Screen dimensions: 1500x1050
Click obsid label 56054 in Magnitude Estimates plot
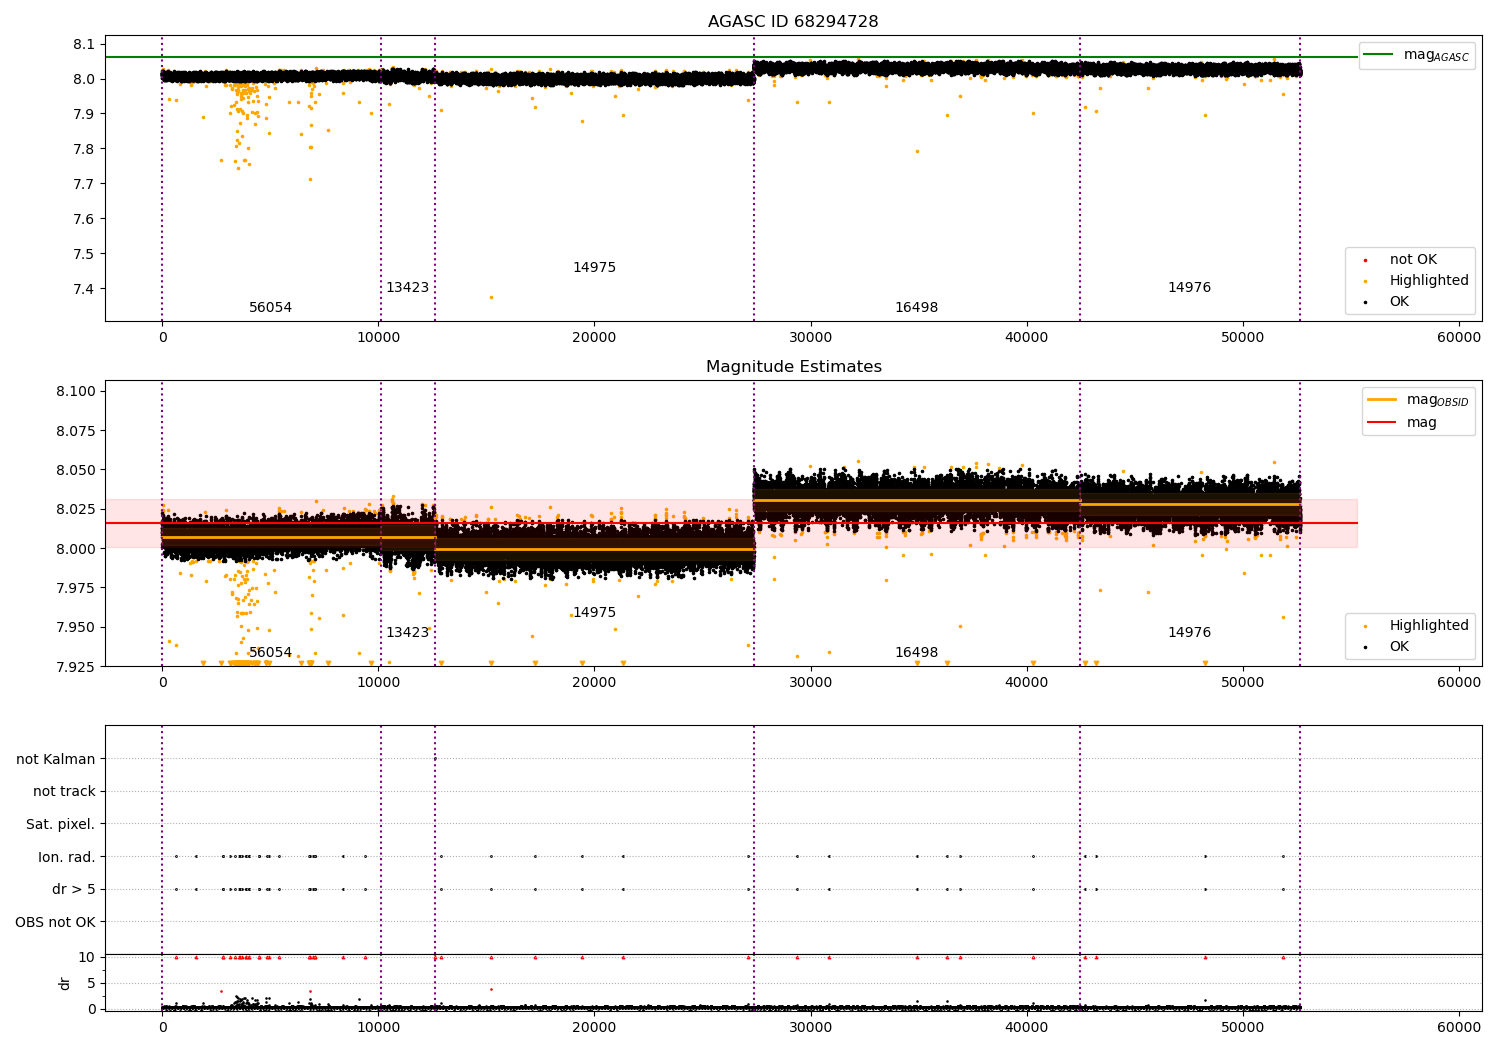click(270, 653)
